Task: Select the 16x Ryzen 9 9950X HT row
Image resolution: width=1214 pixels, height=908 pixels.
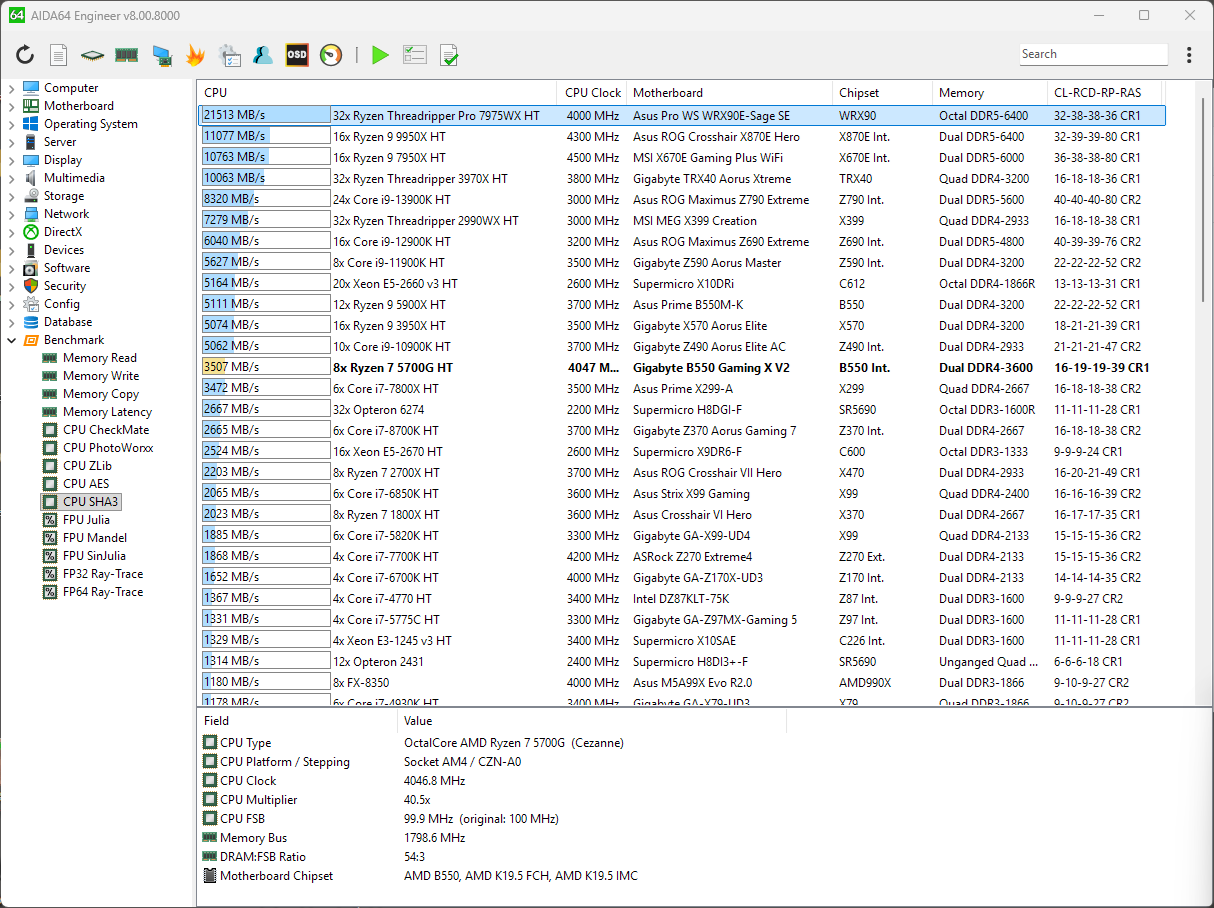Action: (682, 137)
